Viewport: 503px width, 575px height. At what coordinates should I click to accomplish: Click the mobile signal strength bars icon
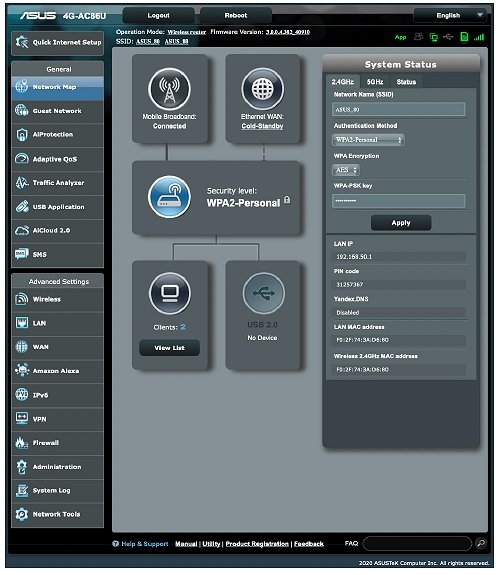click(x=479, y=37)
